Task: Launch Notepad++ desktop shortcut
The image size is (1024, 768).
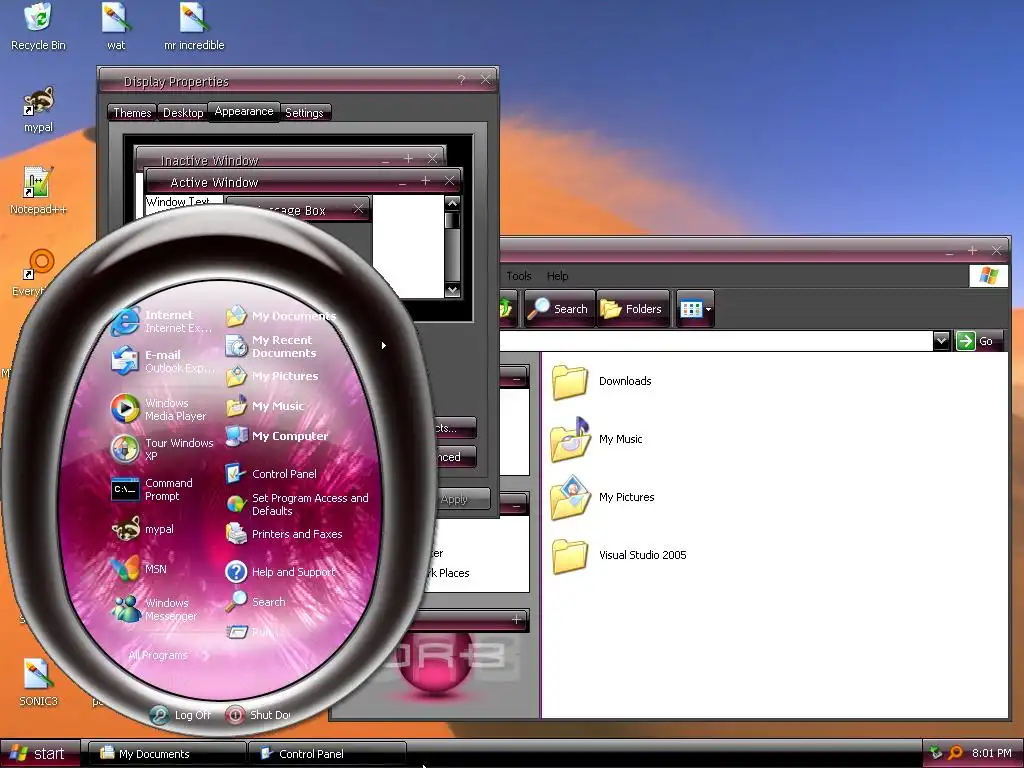Action: pyautogui.click(x=38, y=191)
